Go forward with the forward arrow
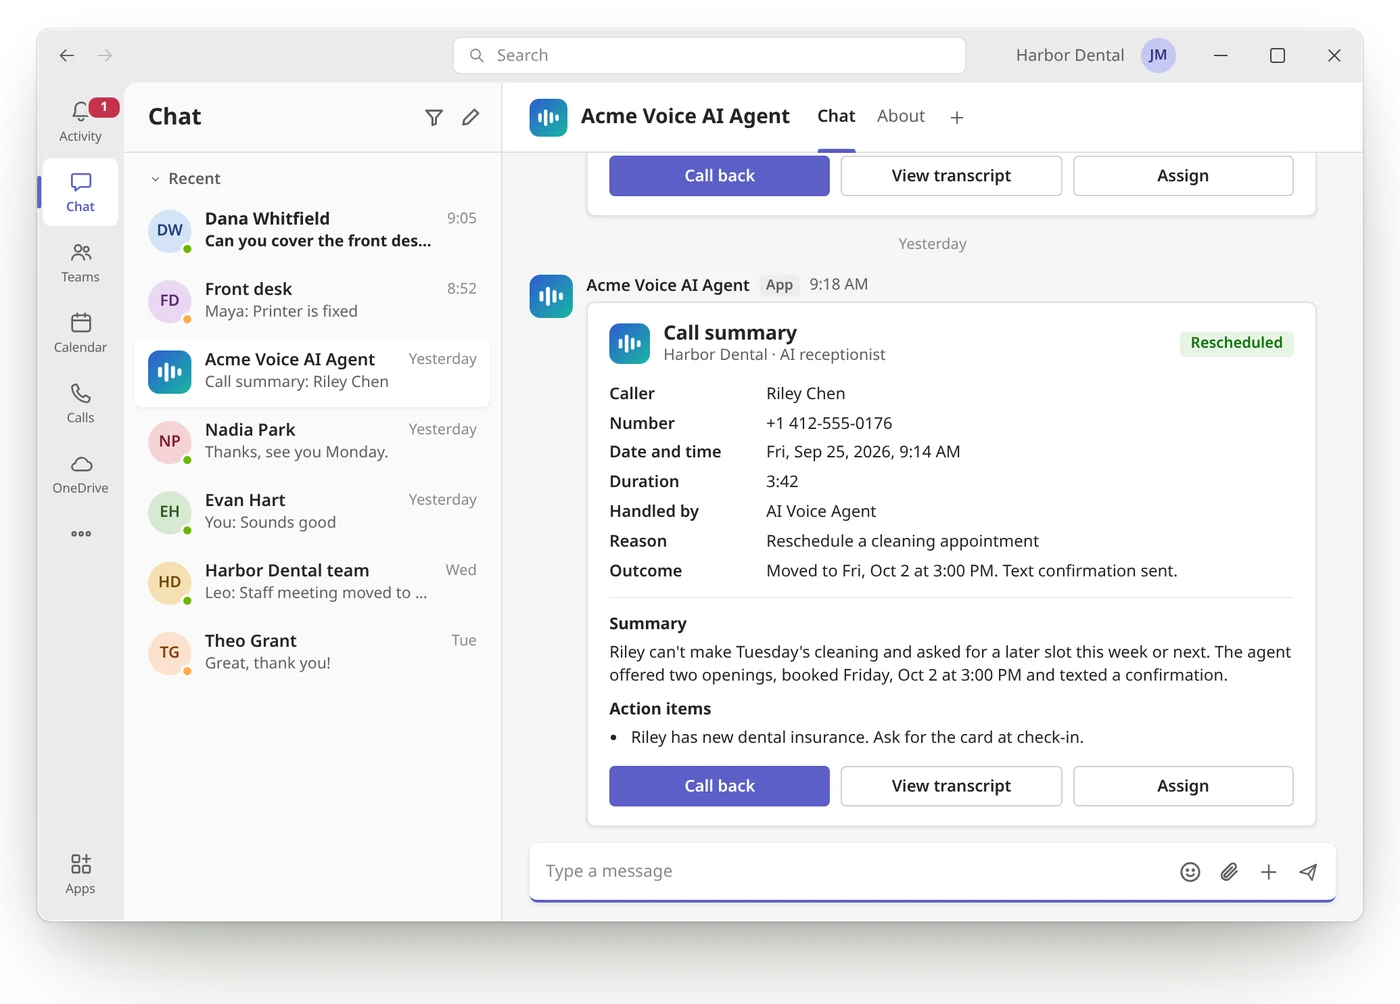Screen dimensions: 1400x1004 click(x=105, y=56)
